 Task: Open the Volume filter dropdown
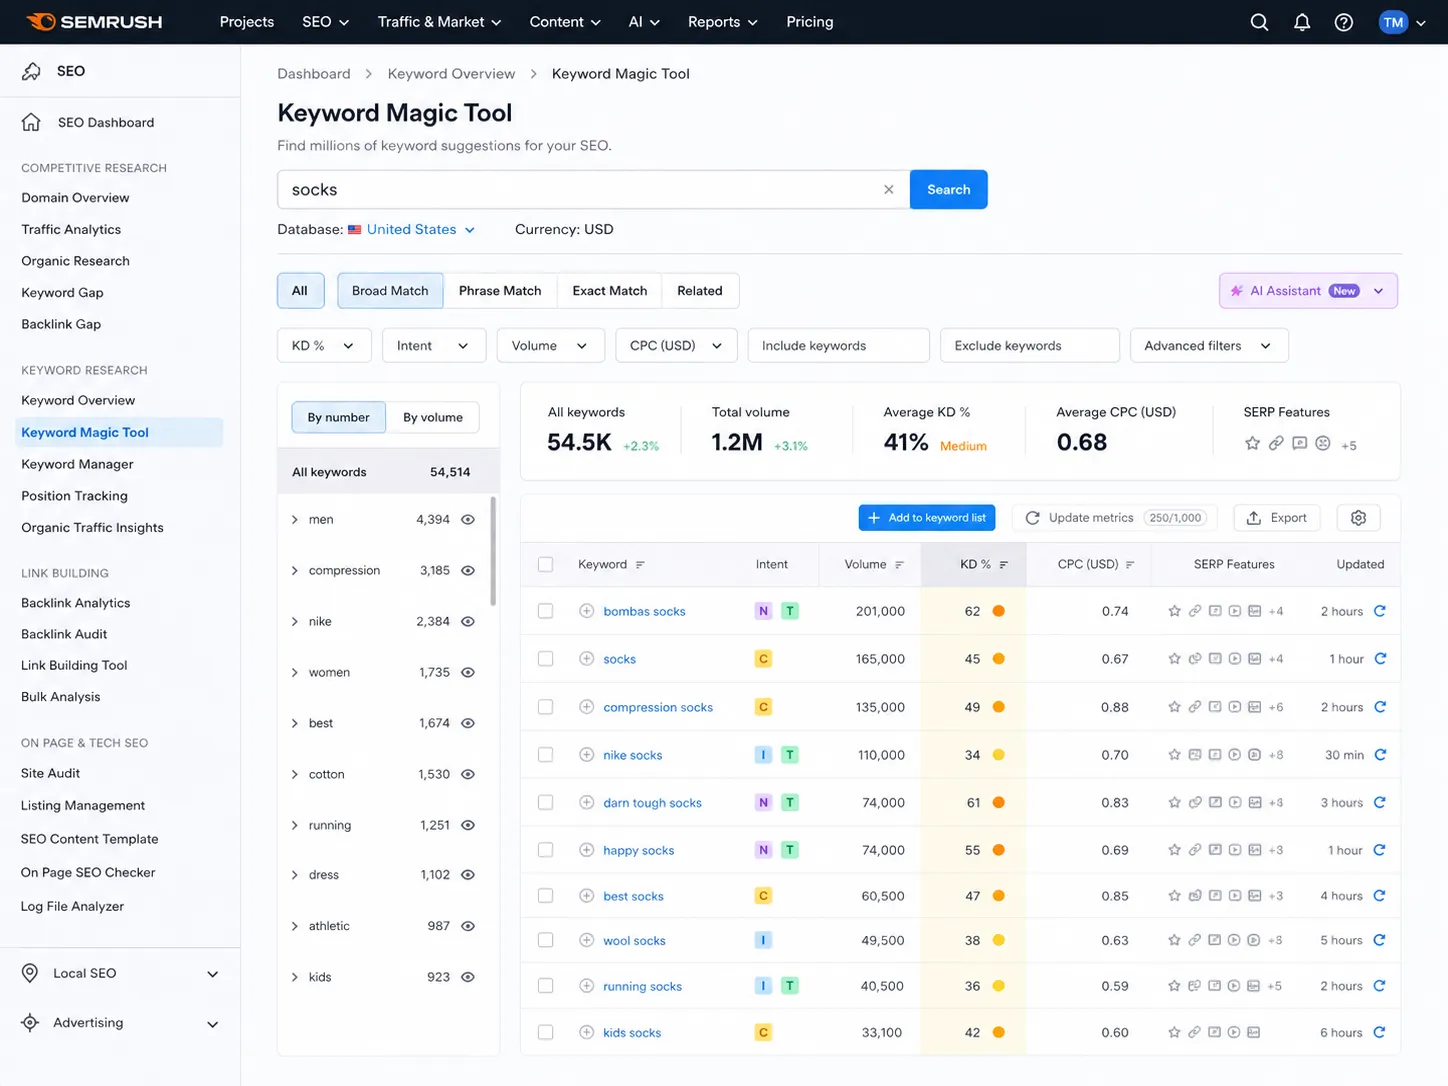550,345
